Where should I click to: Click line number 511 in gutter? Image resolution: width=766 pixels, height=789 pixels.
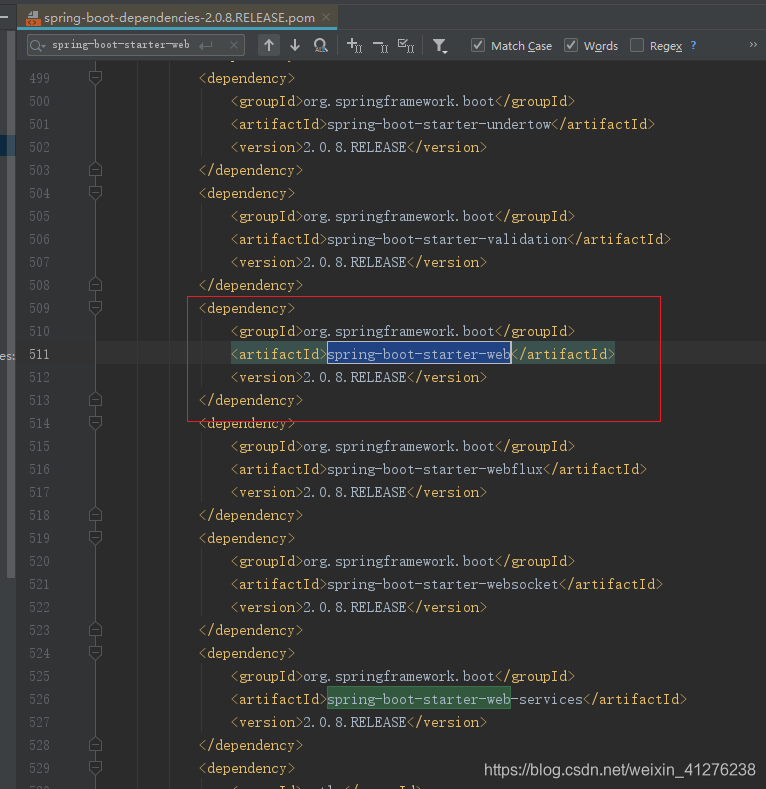pyautogui.click(x=39, y=354)
